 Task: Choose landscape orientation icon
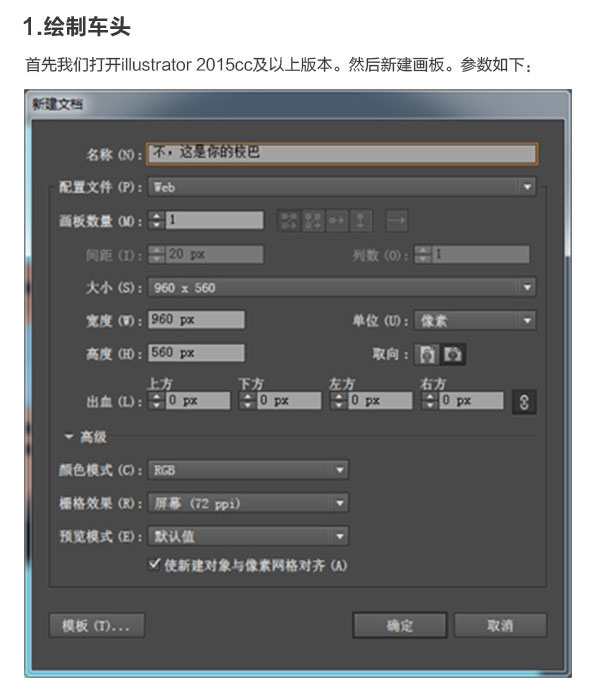click(x=453, y=354)
